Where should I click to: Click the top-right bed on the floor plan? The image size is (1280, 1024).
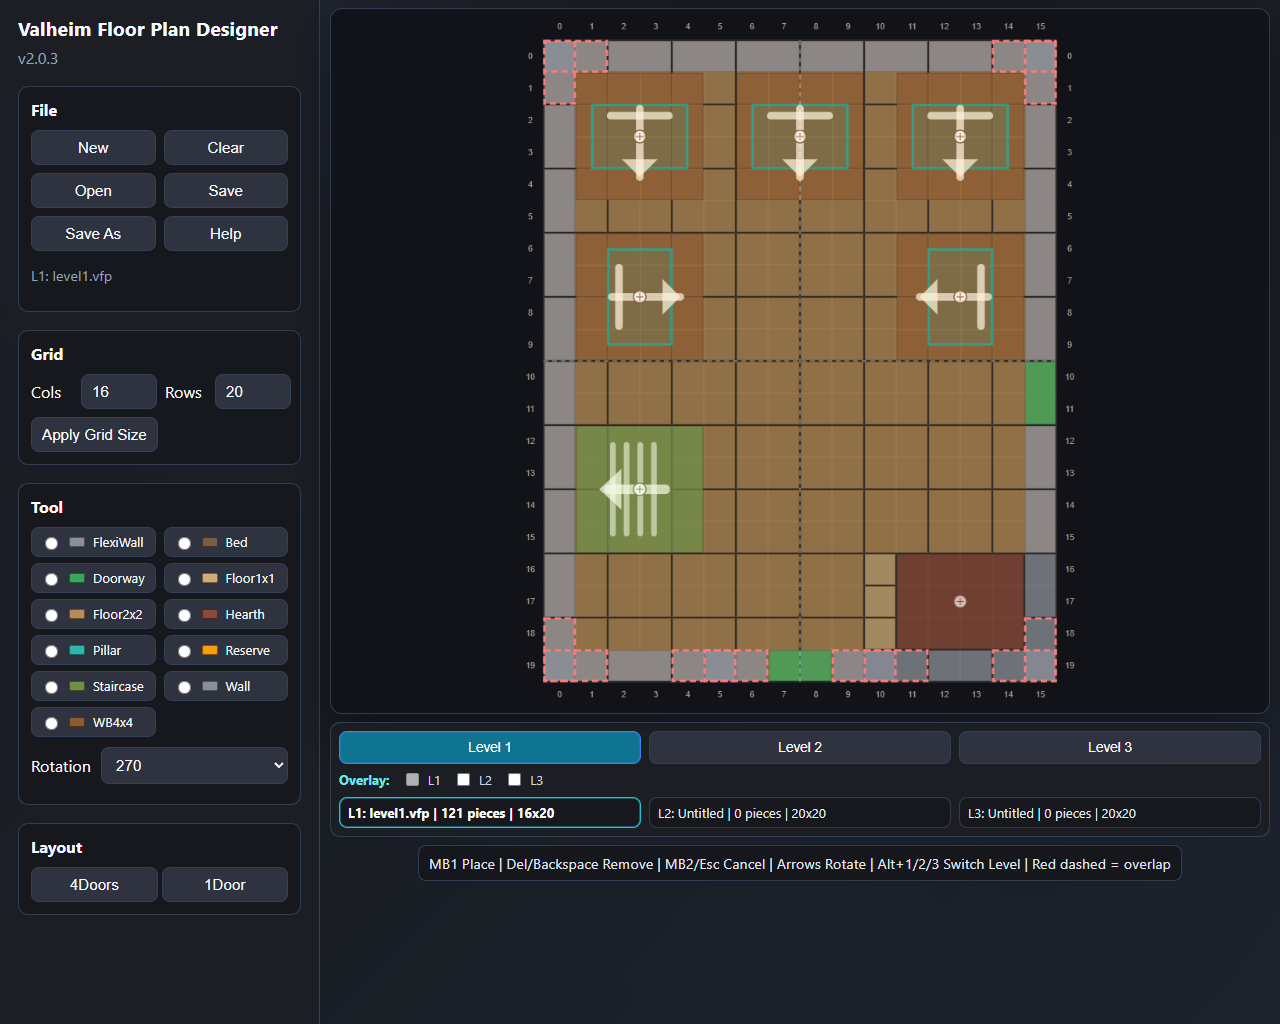[x=960, y=136]
